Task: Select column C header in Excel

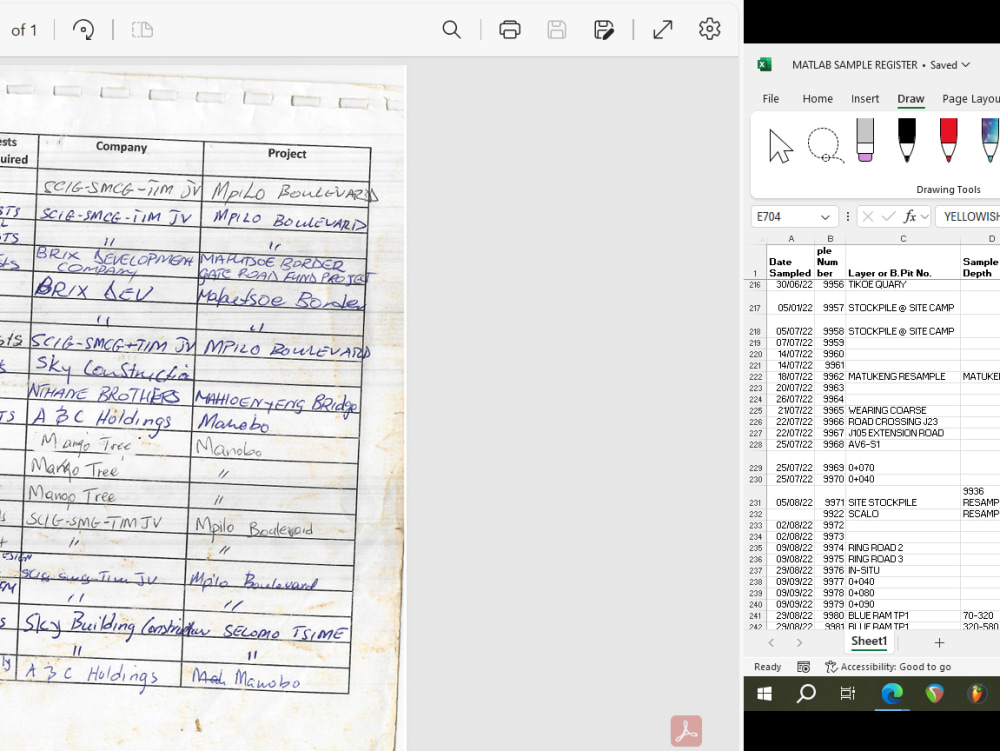Action: pyautogui.click(x=903, y=238)
